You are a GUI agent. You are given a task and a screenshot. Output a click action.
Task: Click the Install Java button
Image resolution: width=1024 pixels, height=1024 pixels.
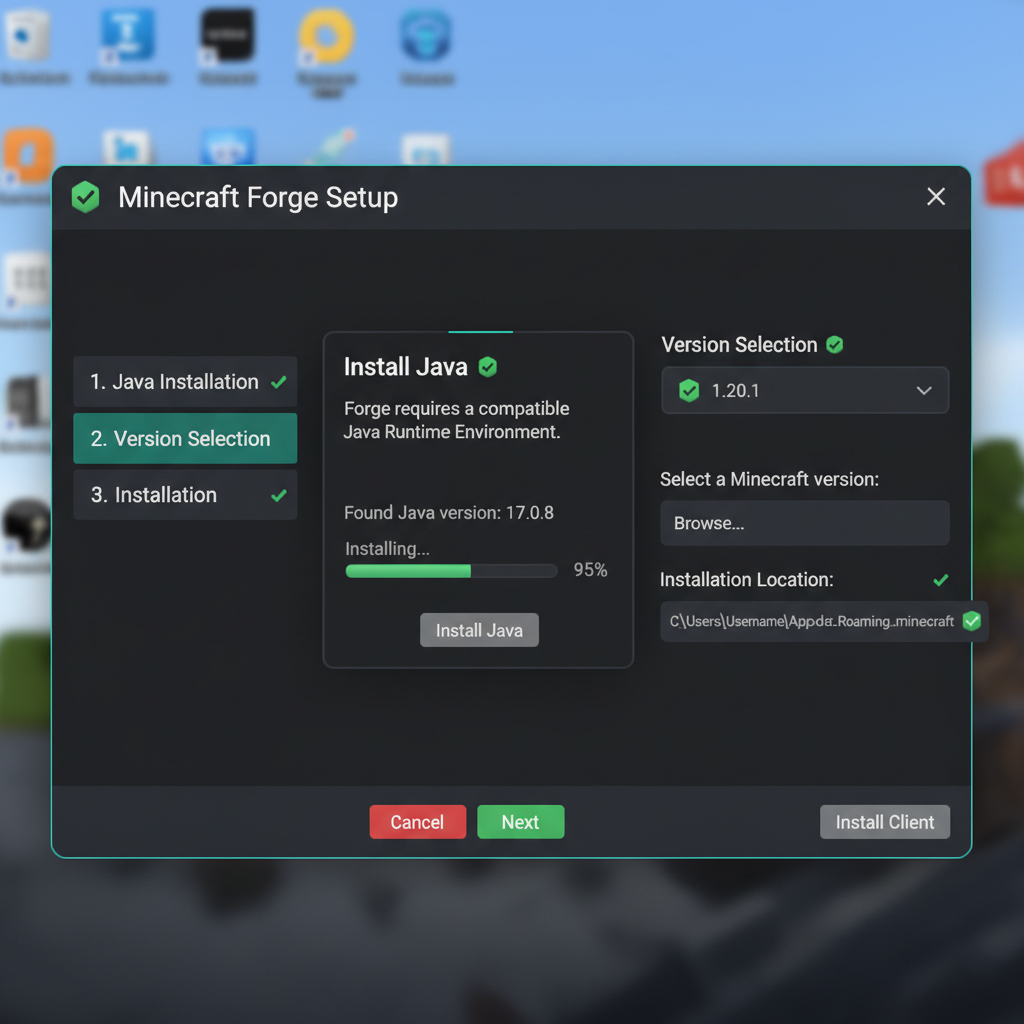point(479,630)
